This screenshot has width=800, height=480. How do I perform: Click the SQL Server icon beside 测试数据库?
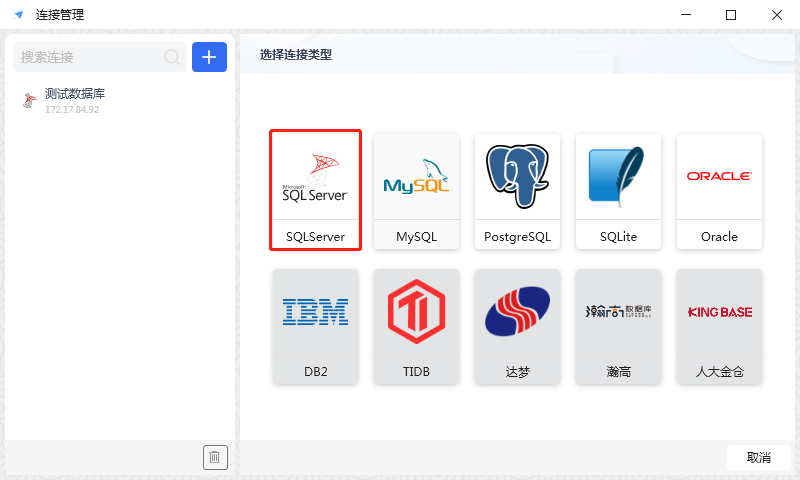(x=30, y=100)
